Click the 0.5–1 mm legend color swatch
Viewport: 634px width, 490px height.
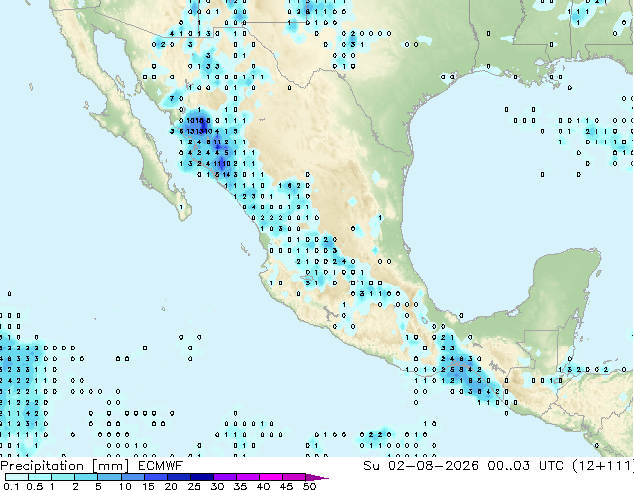pyautogui.click(x=40, y=477)
